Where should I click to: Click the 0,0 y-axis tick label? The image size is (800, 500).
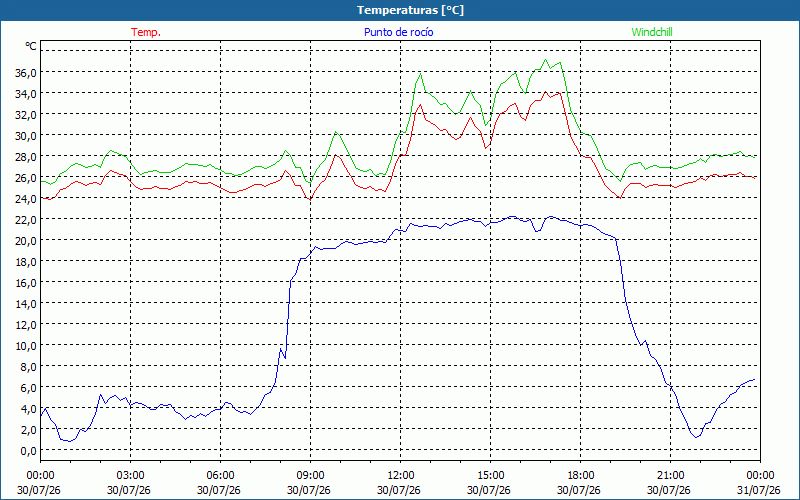[29, 450]
